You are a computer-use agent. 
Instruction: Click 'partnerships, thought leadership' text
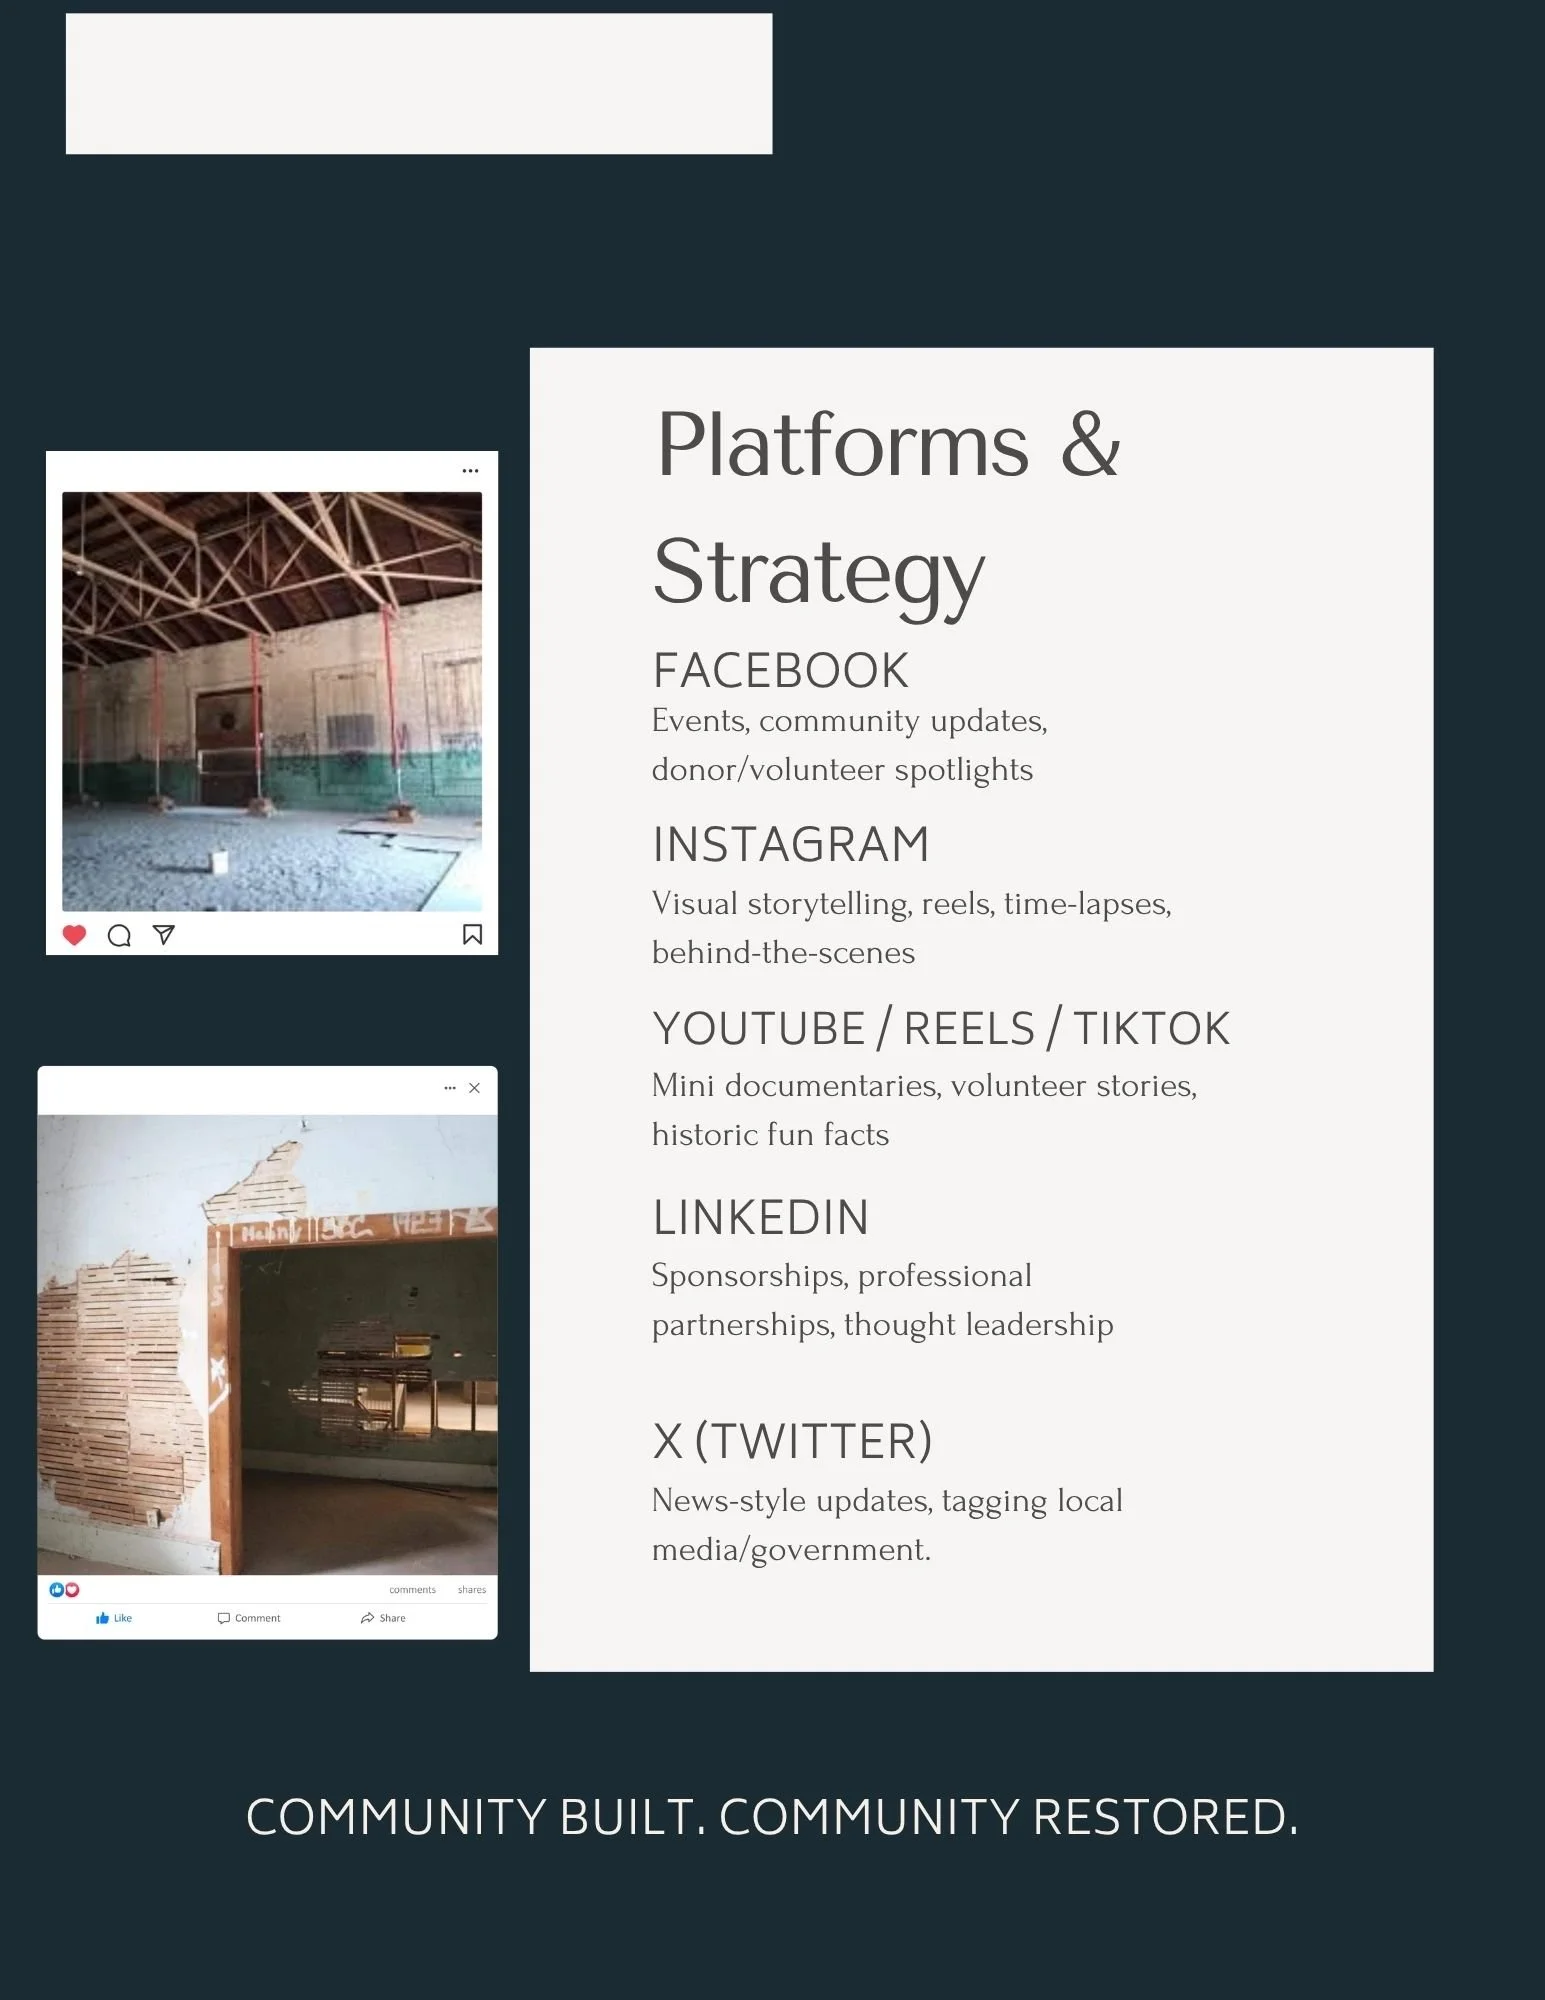[882, 1325]
